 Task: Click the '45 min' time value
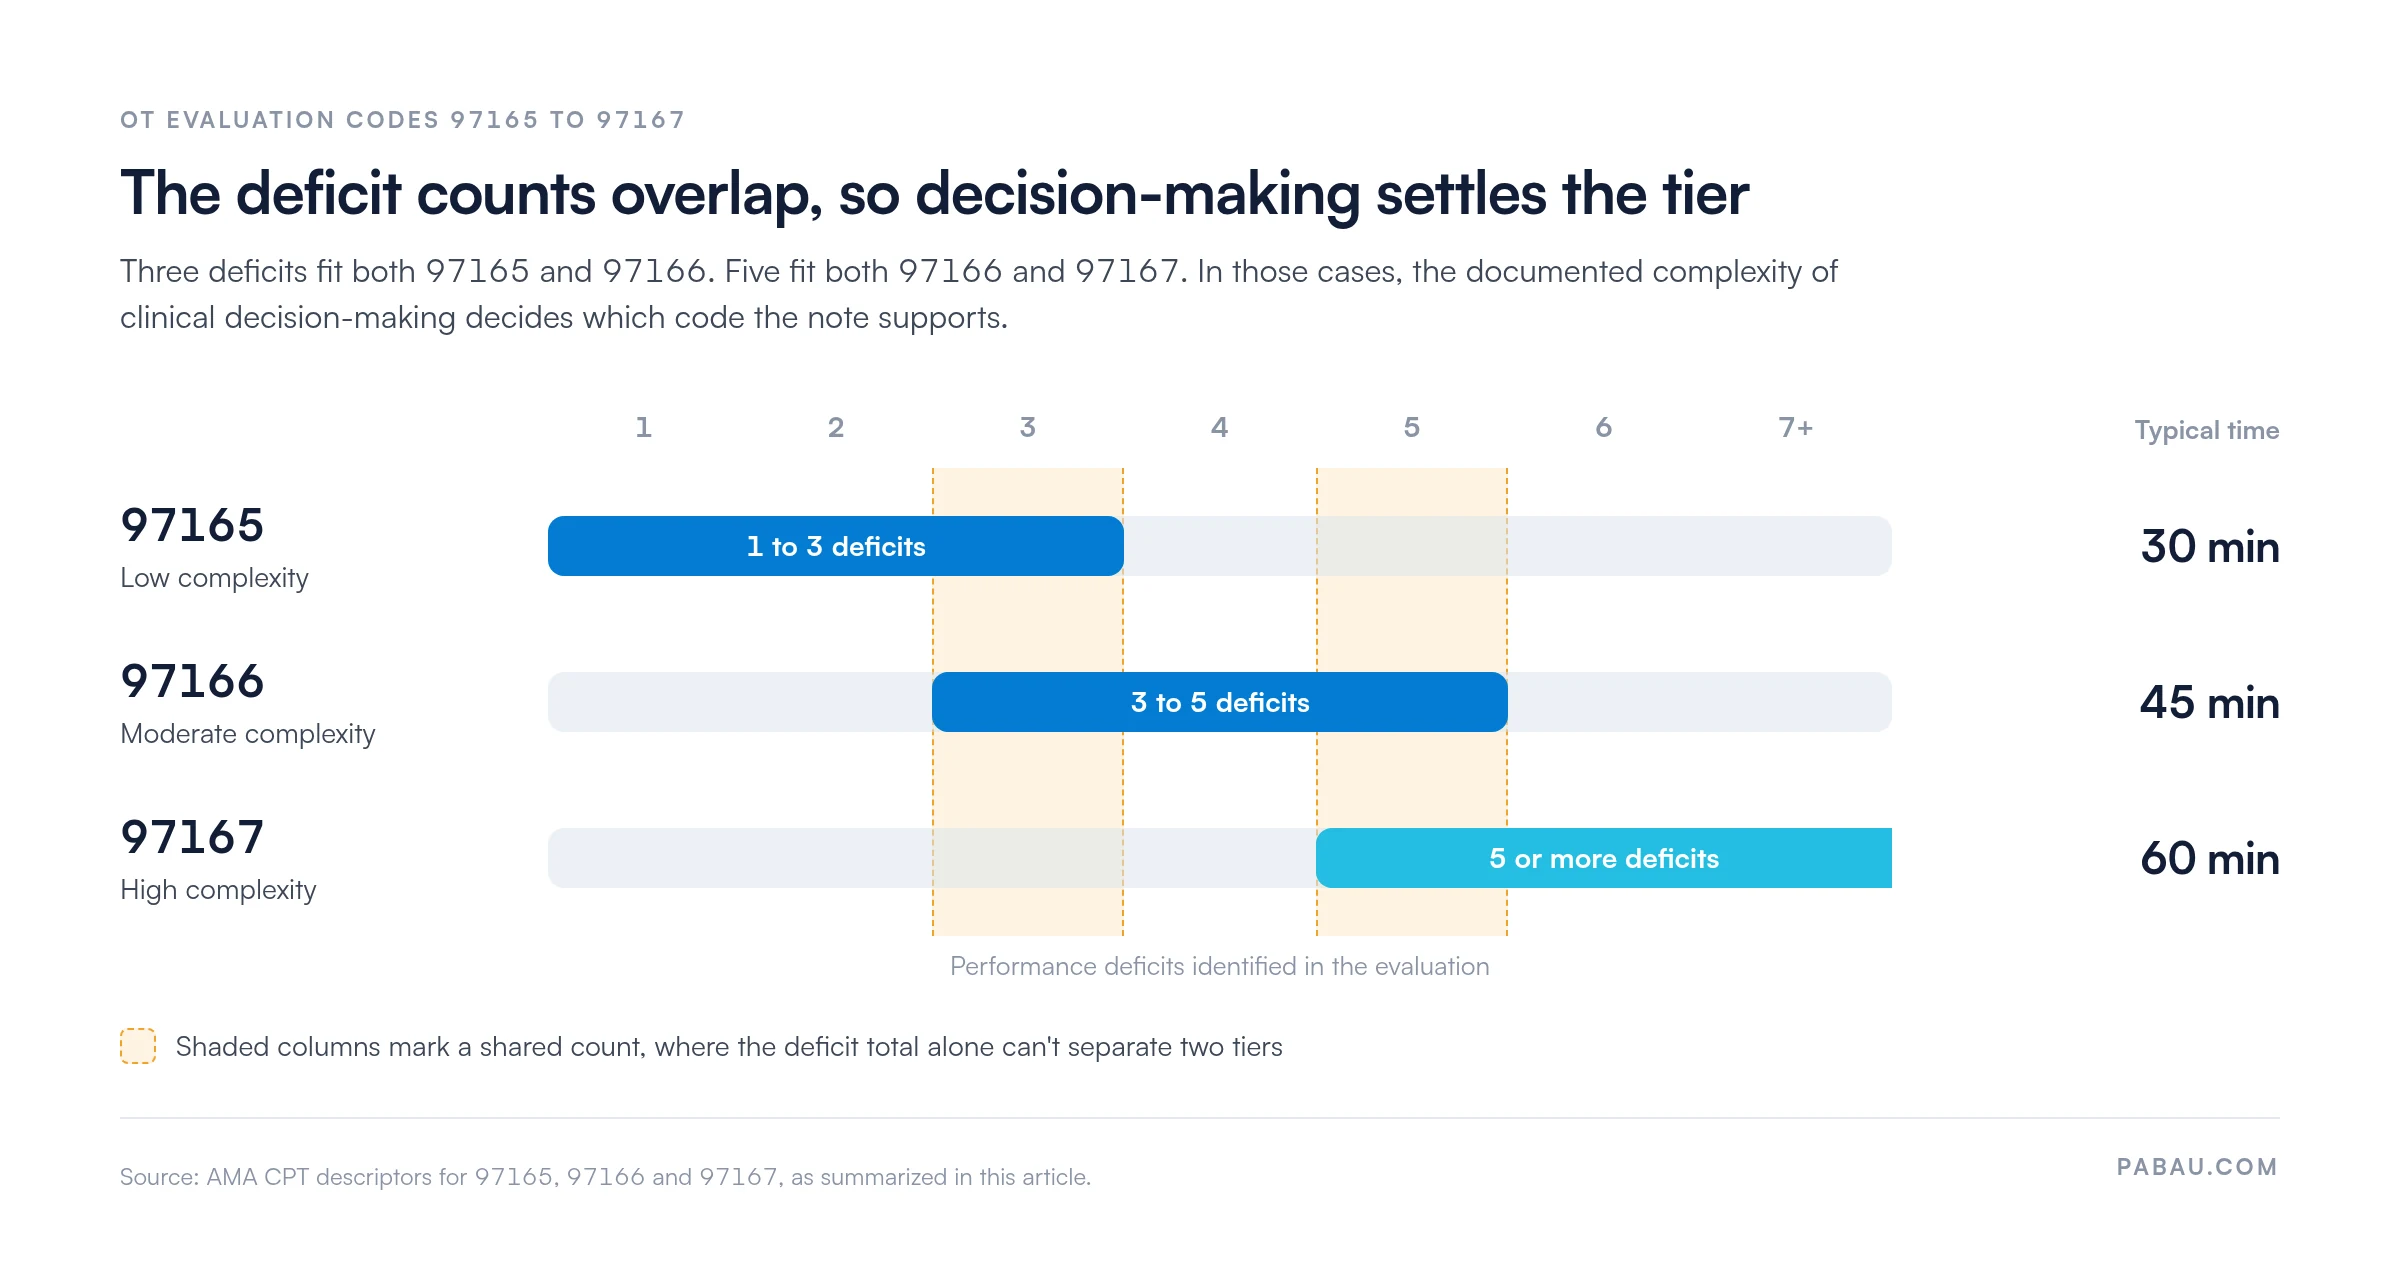2210,703
